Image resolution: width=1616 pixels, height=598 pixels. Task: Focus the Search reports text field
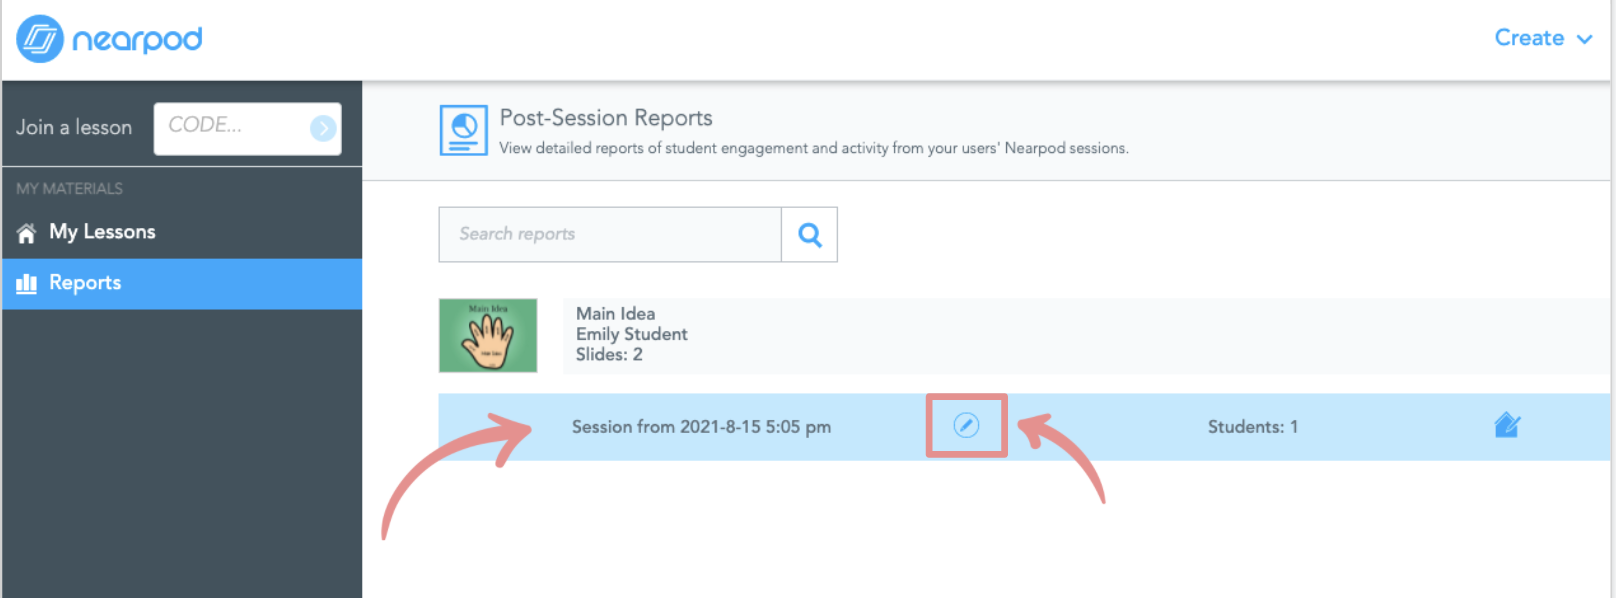tap(609, 234)
